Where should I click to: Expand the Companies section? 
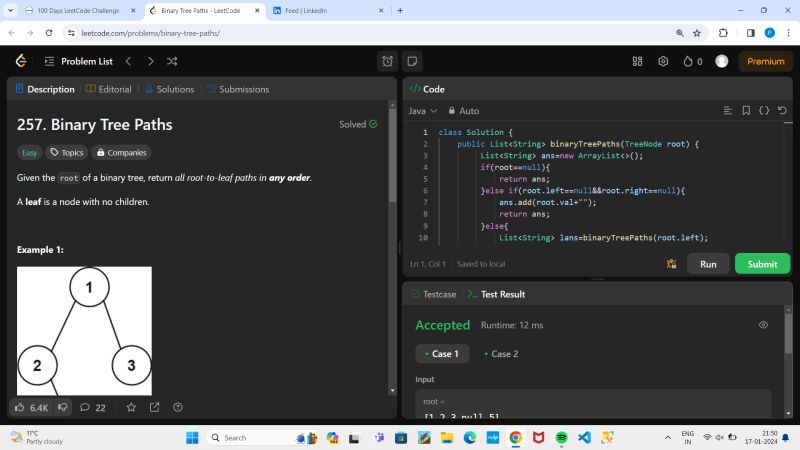[x=121, y=153]
